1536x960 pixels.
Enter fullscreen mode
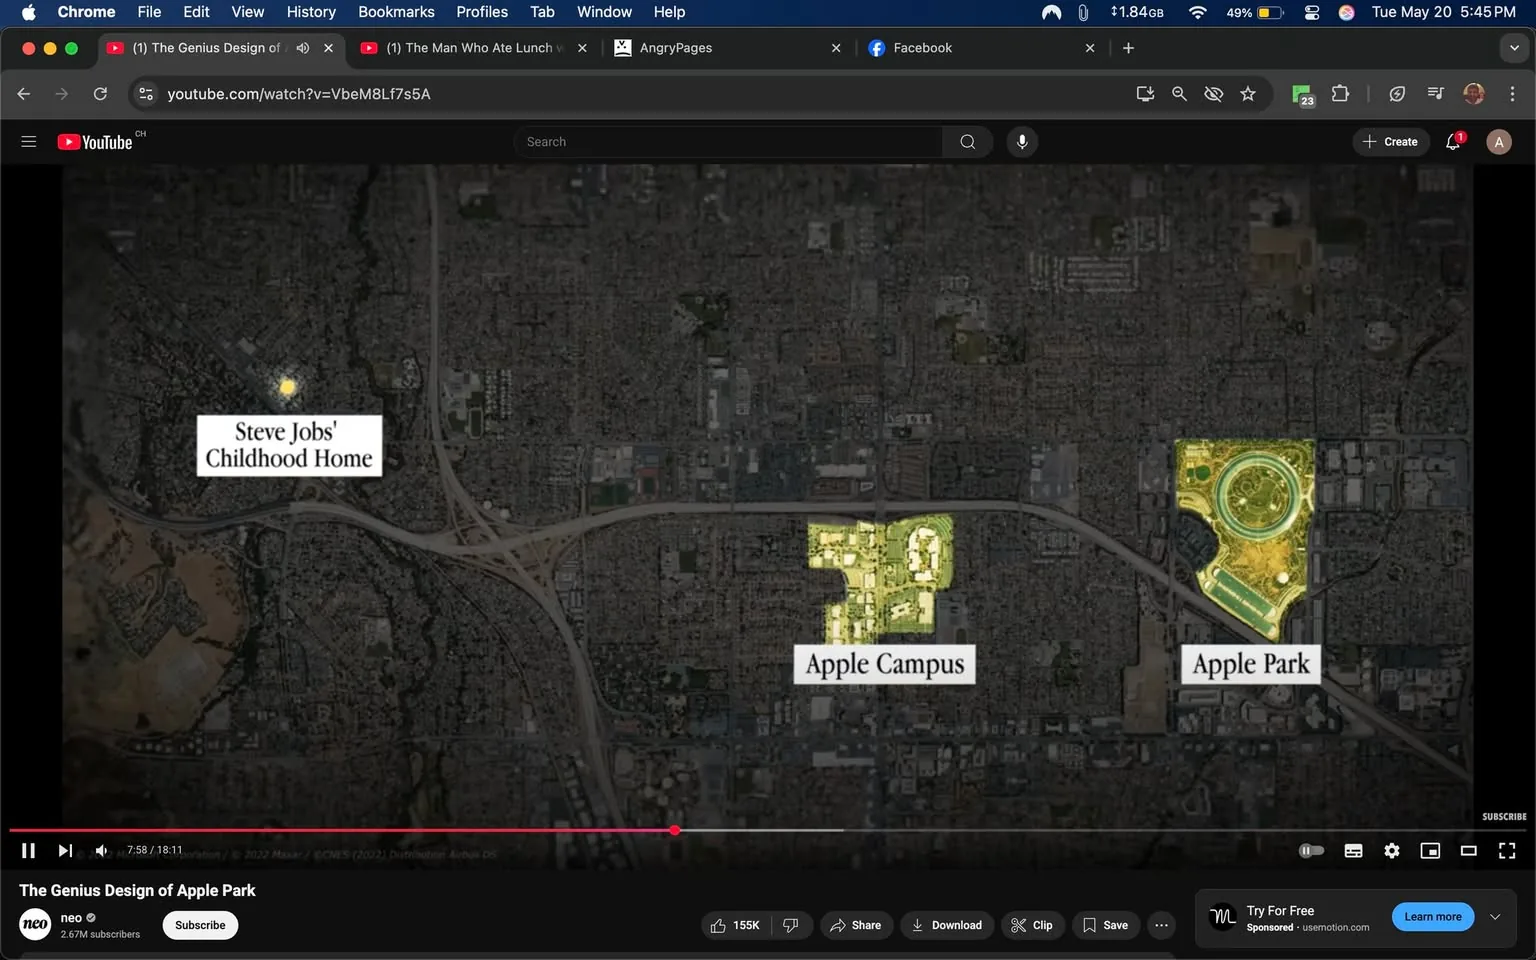click(1506, 850)
